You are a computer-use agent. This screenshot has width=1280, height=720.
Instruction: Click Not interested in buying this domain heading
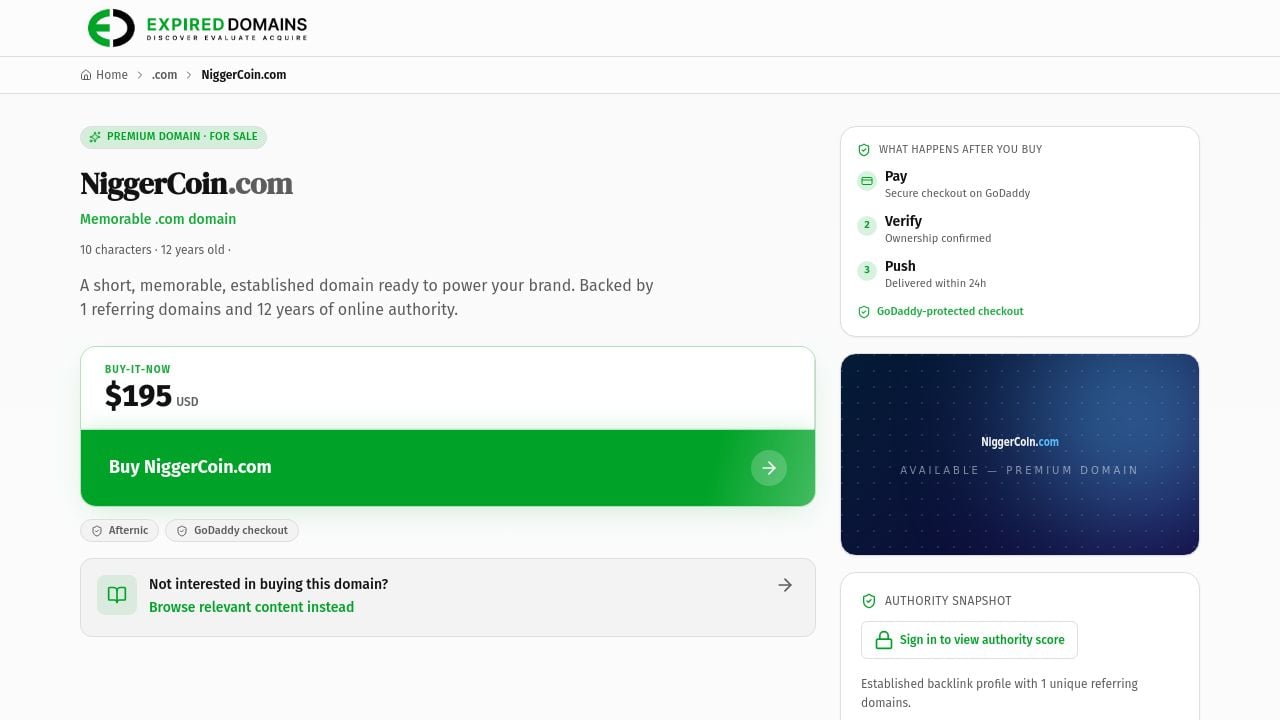point(268,584)
